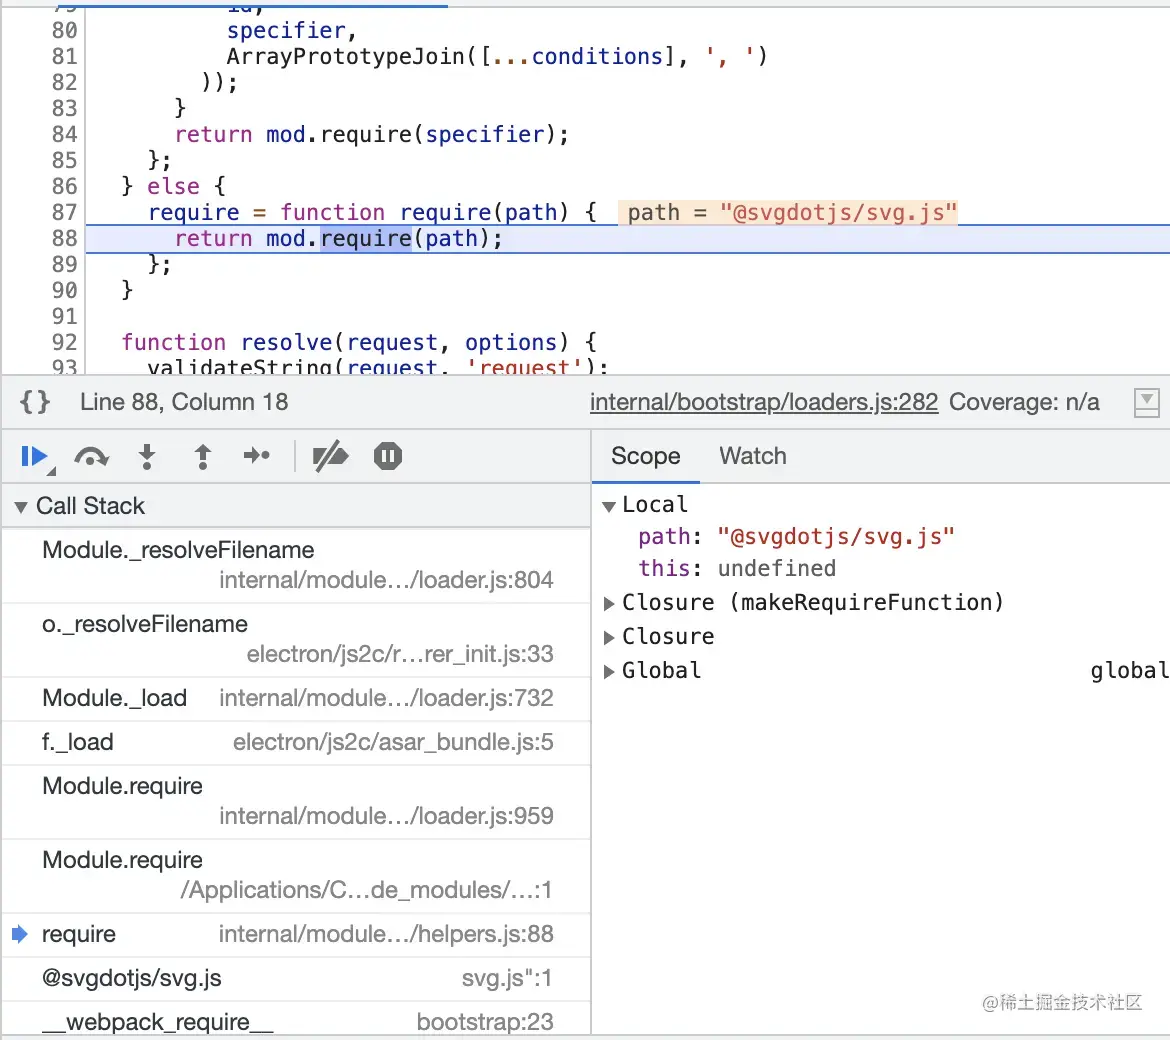Viewport: 1170px width, 1040px height.
Task: Open internal/bootstrap/loaders.js:282 link
Action: point(763,402)
